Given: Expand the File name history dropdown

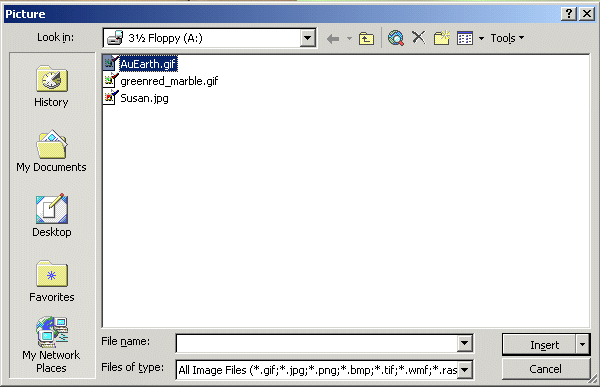Looking at the screenshot, I should [x=465, y=343].
